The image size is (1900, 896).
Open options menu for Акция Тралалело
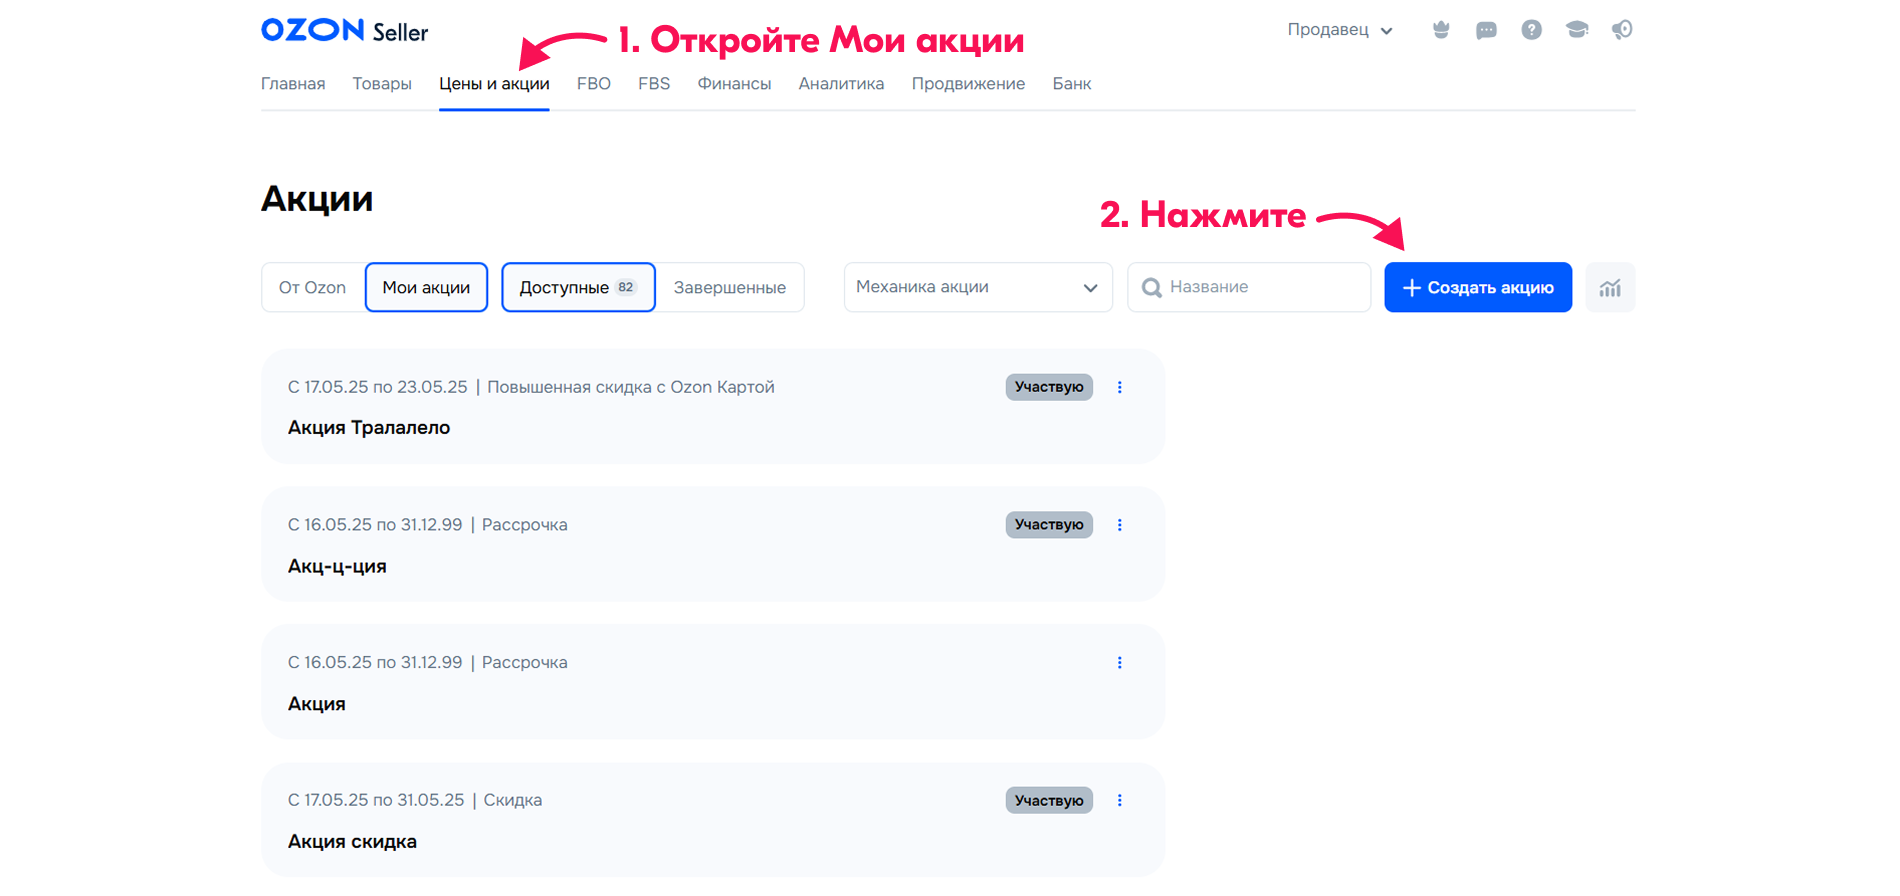point(1120,387)
